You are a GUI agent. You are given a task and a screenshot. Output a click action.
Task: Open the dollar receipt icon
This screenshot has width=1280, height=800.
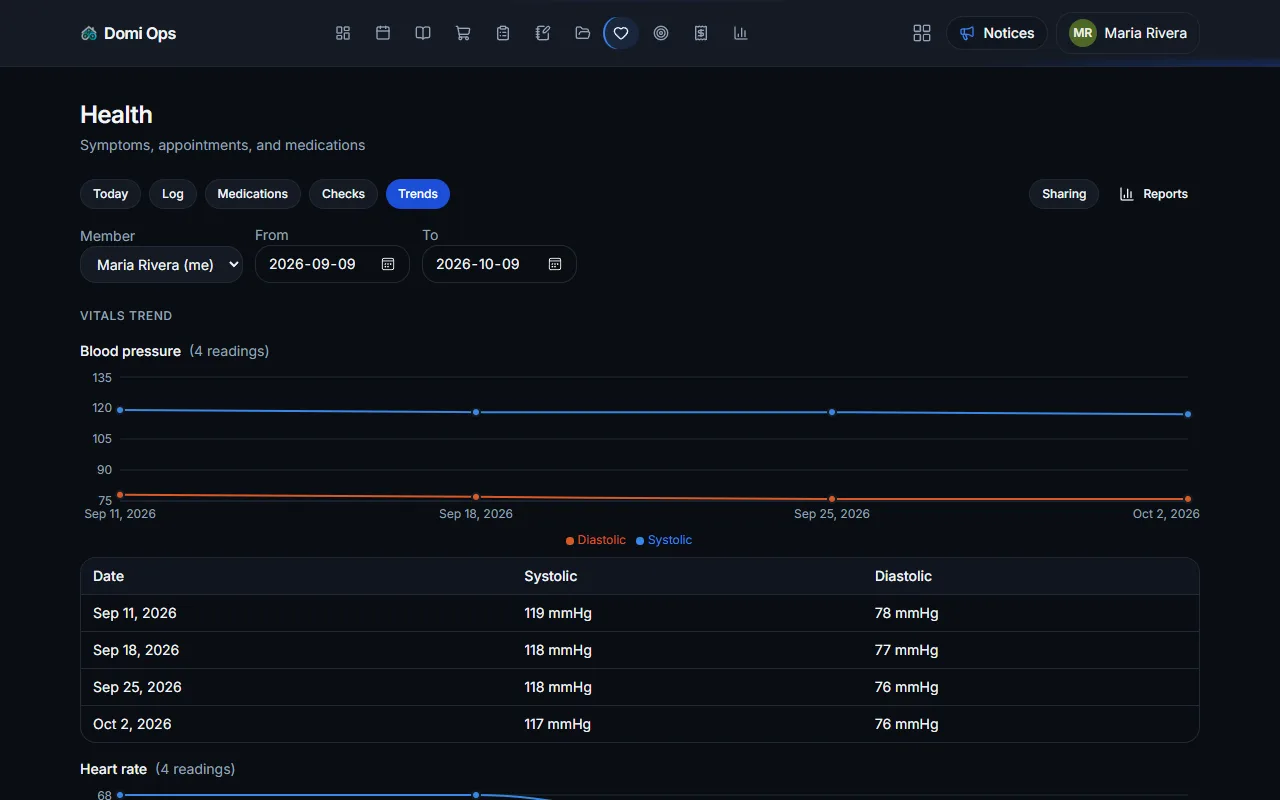click(x=701, y=33)
